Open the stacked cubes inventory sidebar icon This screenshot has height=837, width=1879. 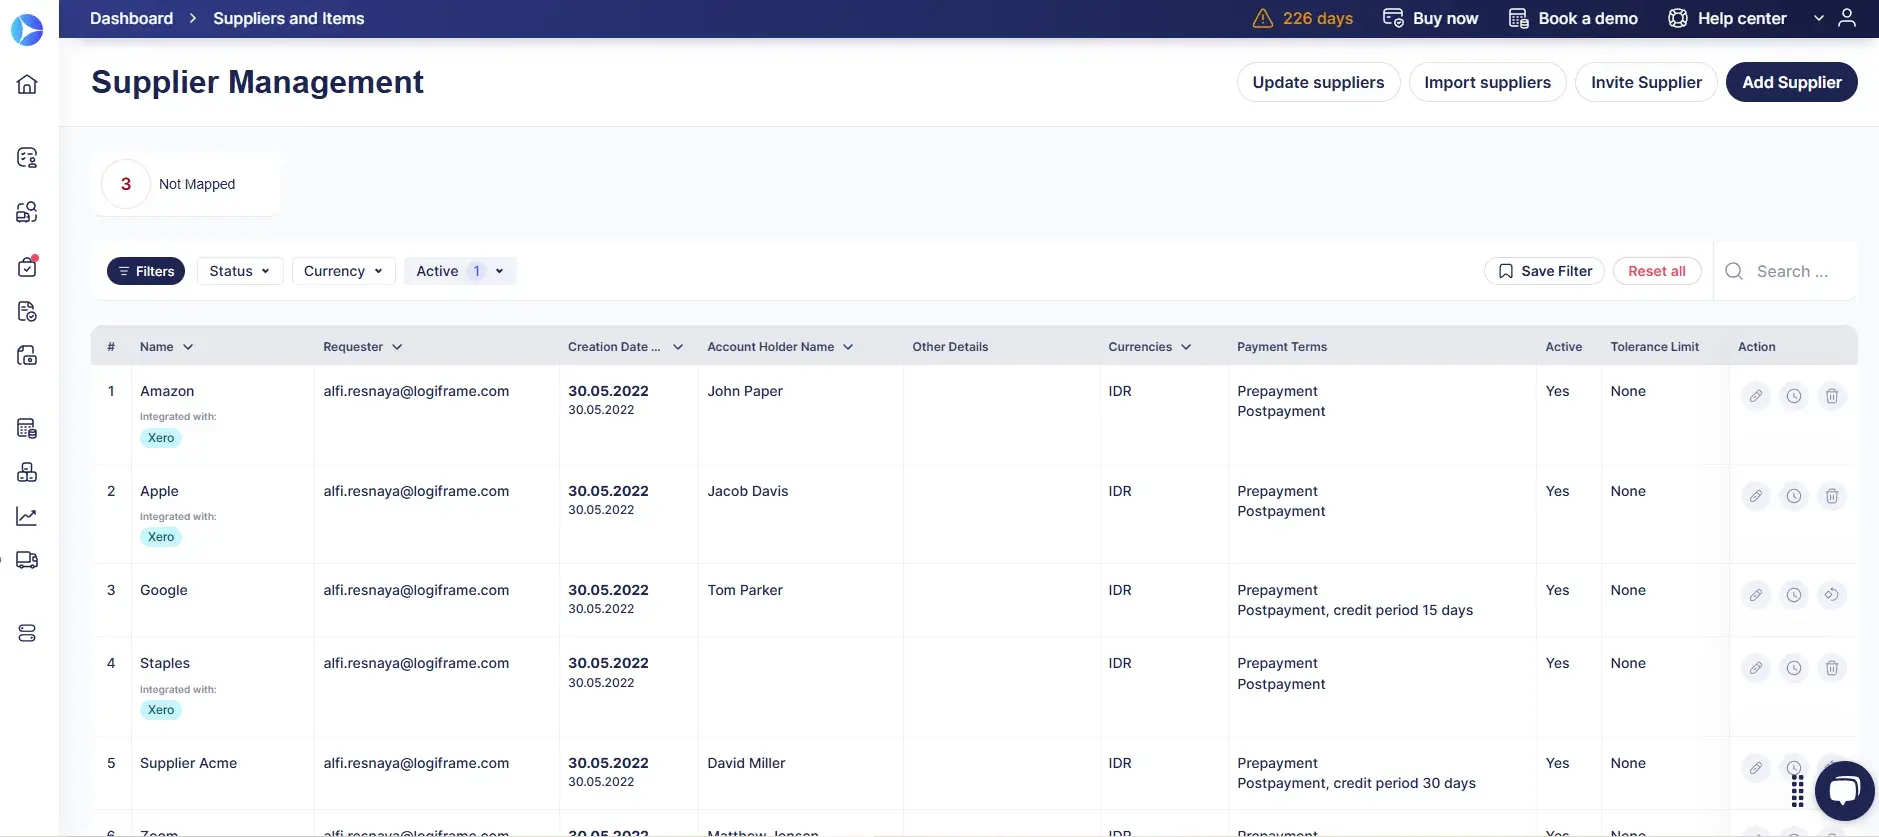pyautogui.click(x=27, y=472)
